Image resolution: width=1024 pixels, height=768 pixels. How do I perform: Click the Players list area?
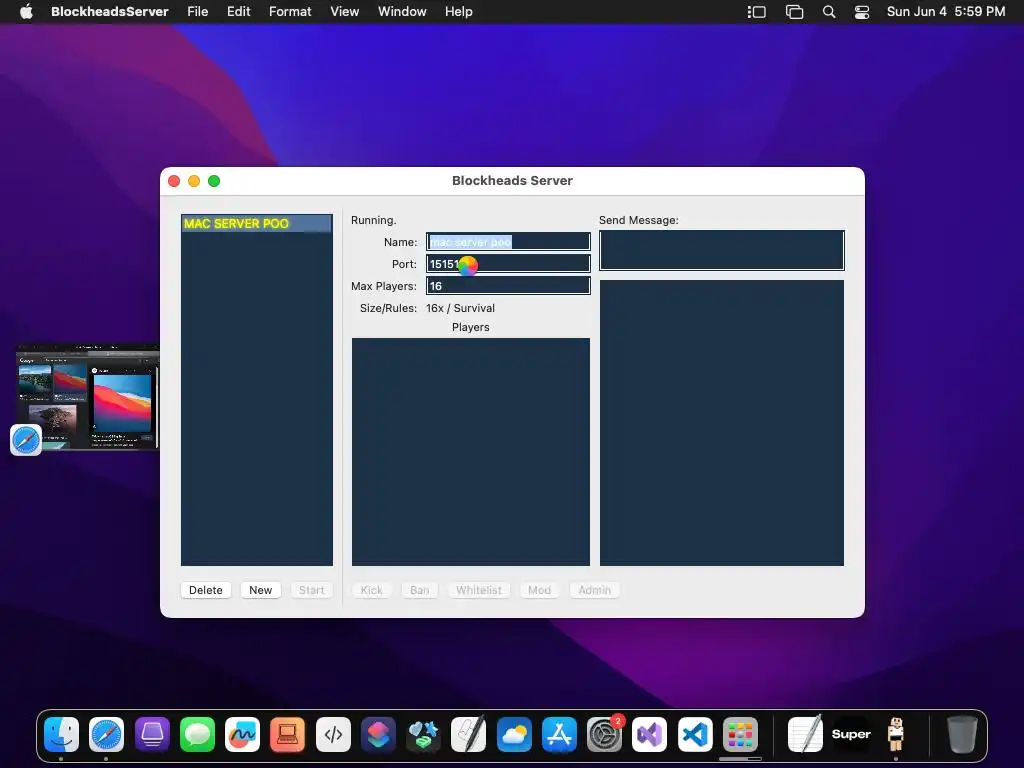tap(471, 452)
